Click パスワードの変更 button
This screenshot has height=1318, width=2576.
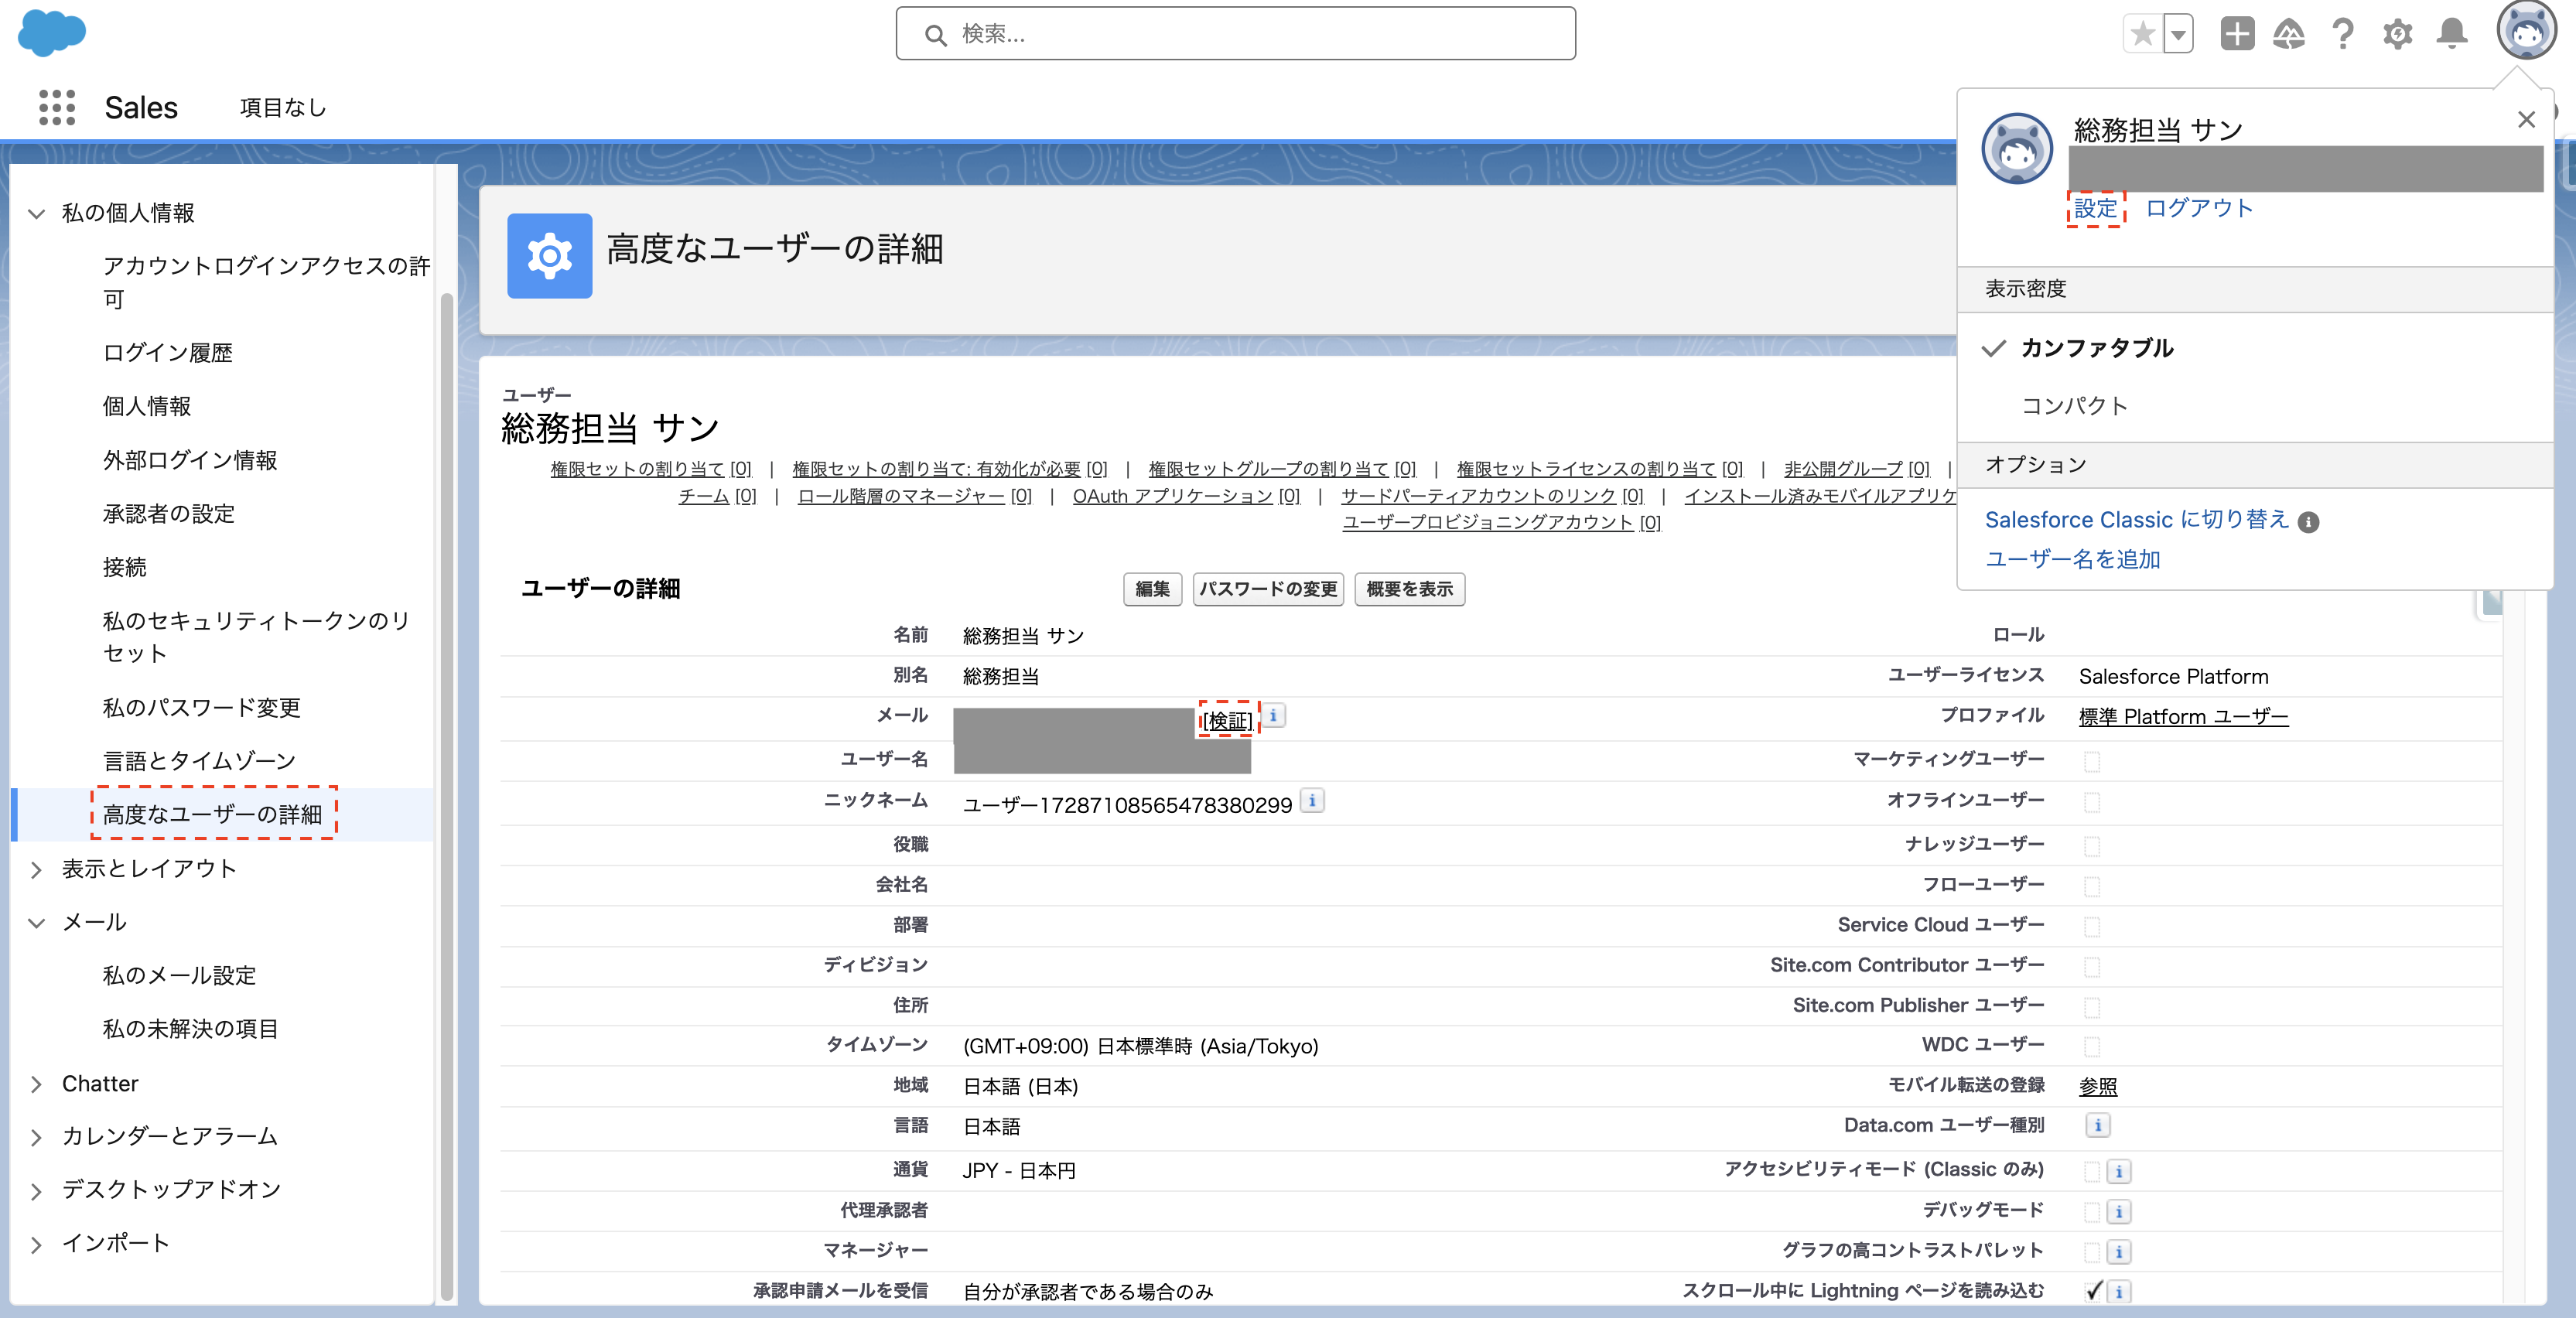(1268, 589)
